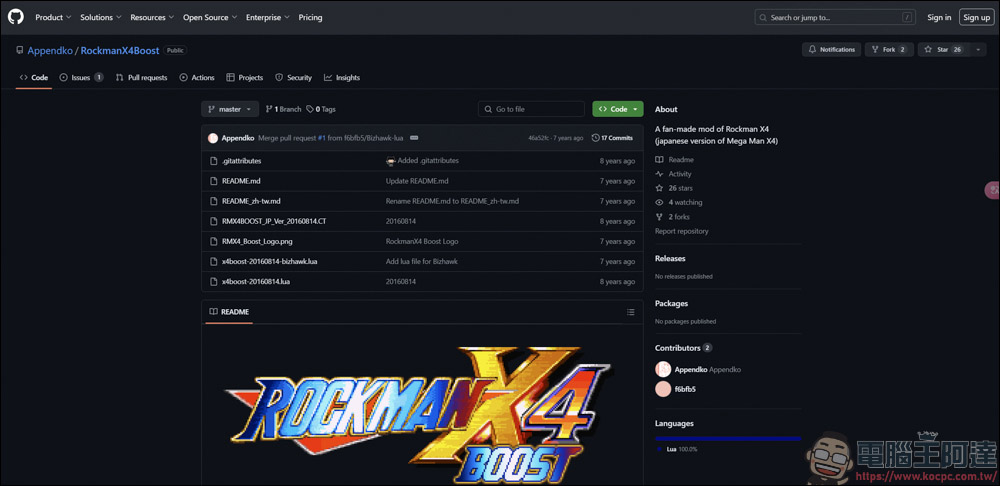Image resolution: width=1000 pixels, height=486 pixels.
Task: Open the Releases section heading
Action: click(x=670, y=259)
